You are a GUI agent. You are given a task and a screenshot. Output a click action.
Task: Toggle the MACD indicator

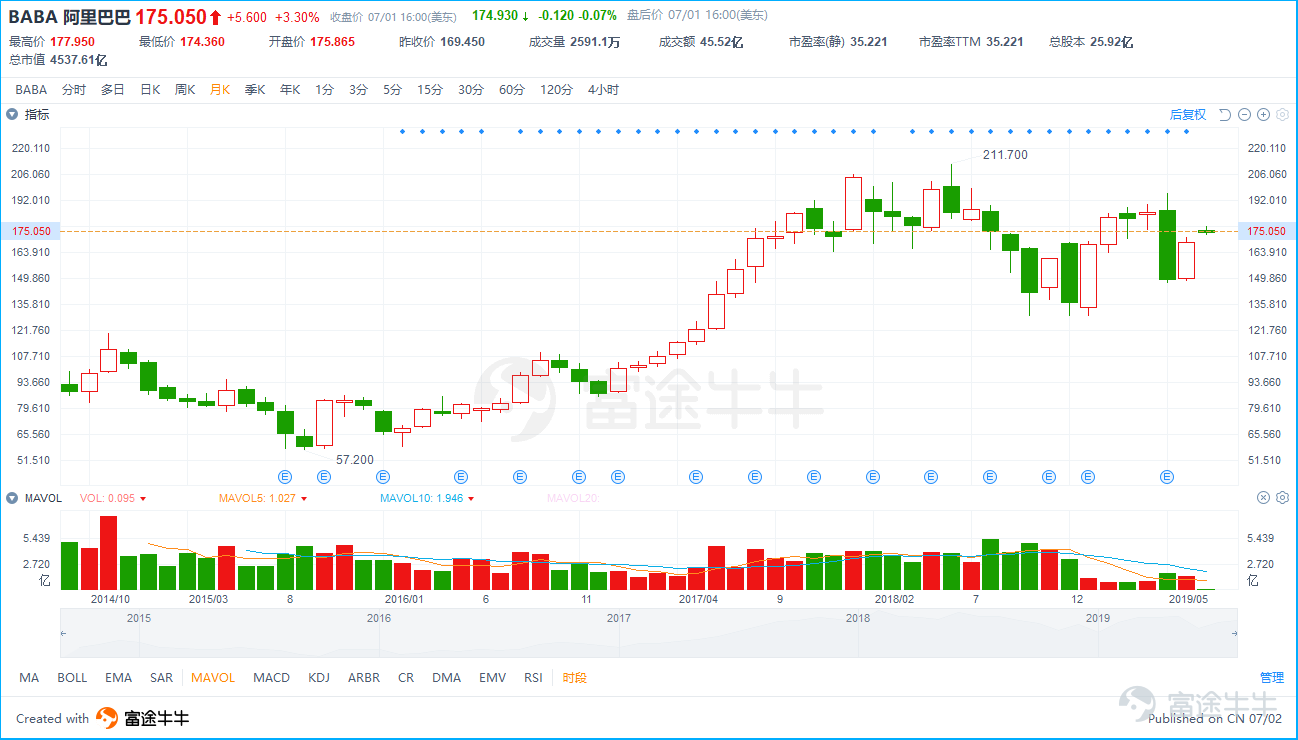[271, 678]
